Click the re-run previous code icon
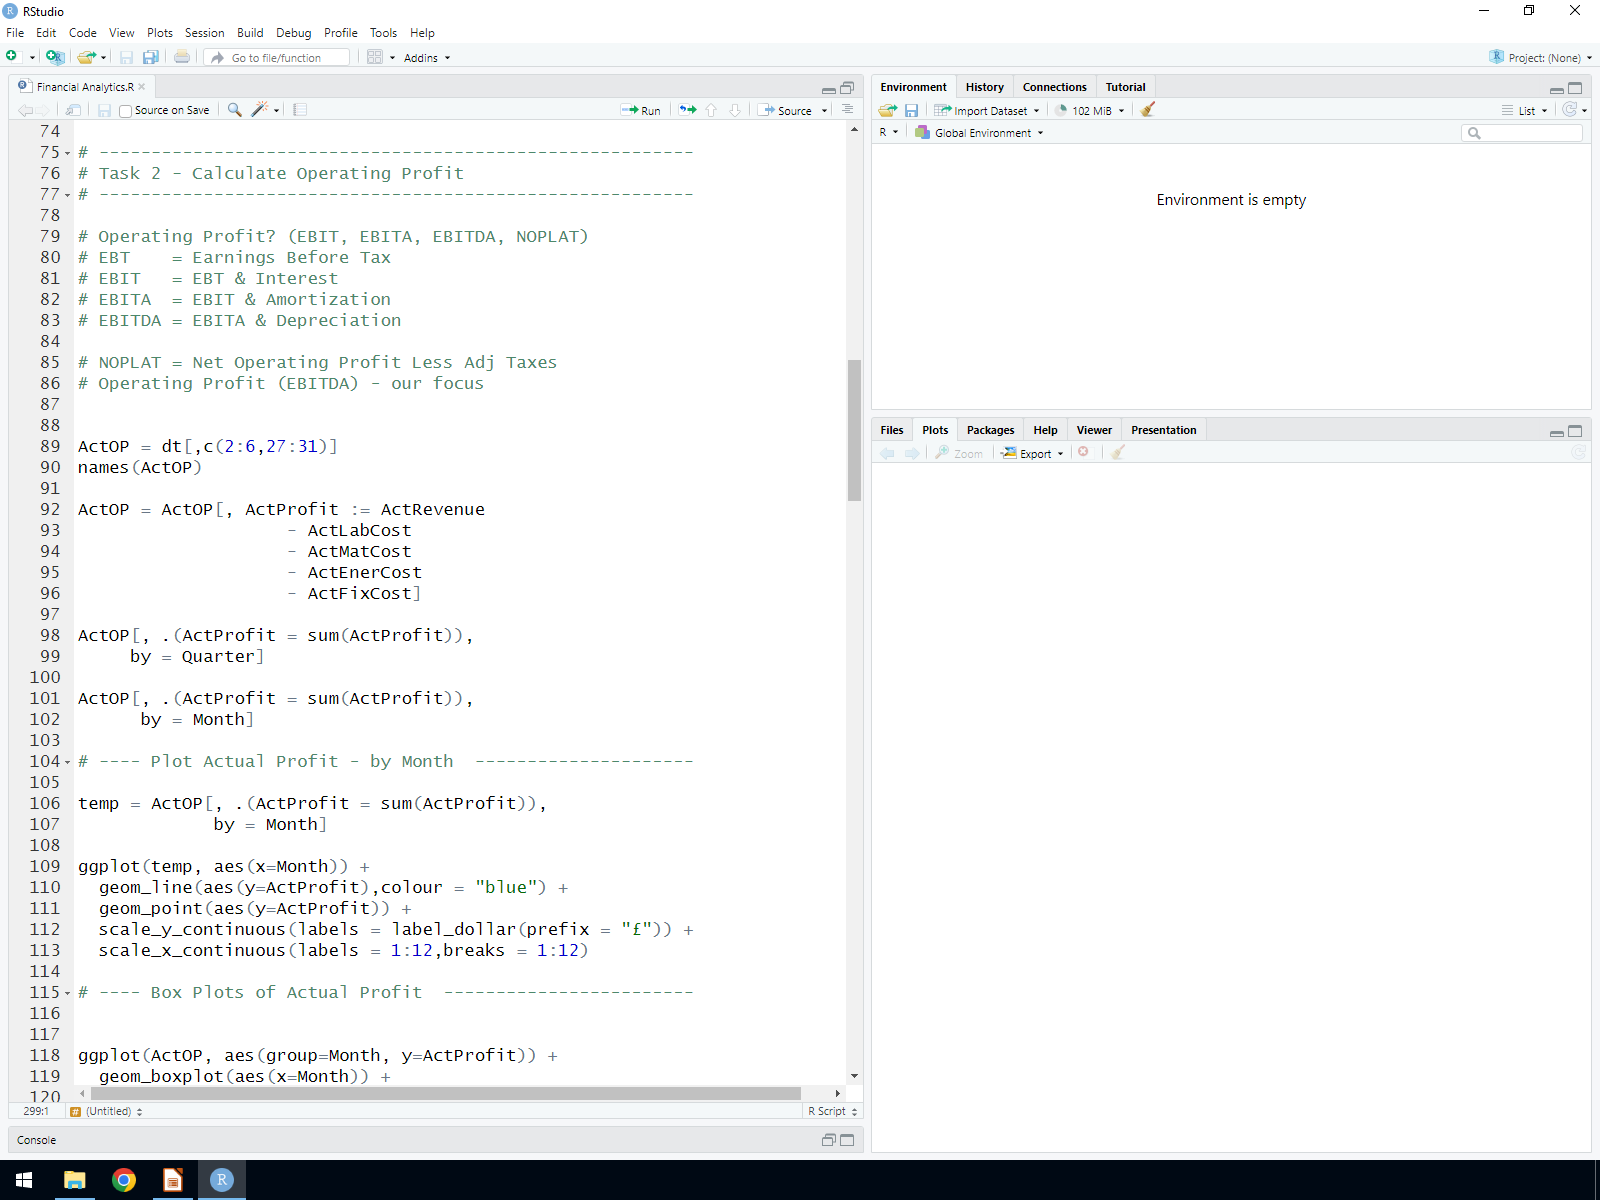This screenshot has width=1600, height=1200. (x=688, y=110)
